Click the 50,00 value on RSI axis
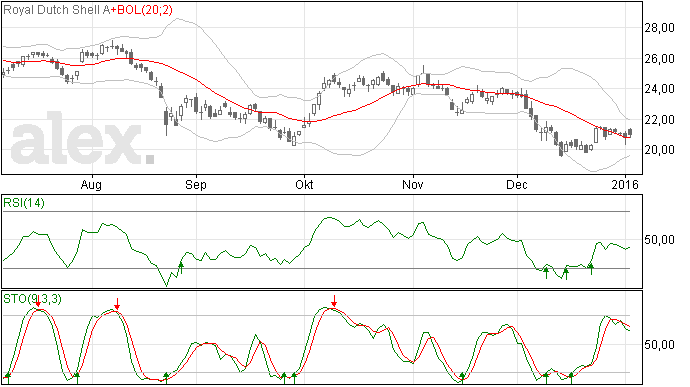 659,240
